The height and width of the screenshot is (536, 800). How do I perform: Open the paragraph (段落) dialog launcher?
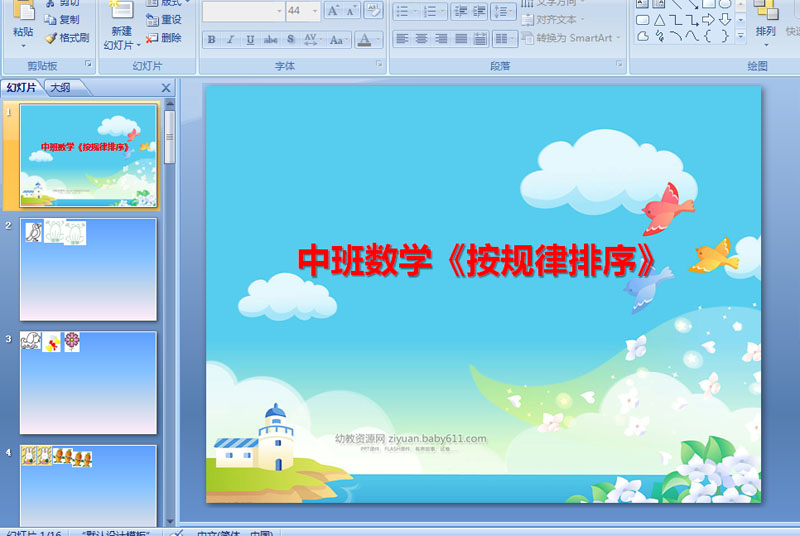point(619,64)
